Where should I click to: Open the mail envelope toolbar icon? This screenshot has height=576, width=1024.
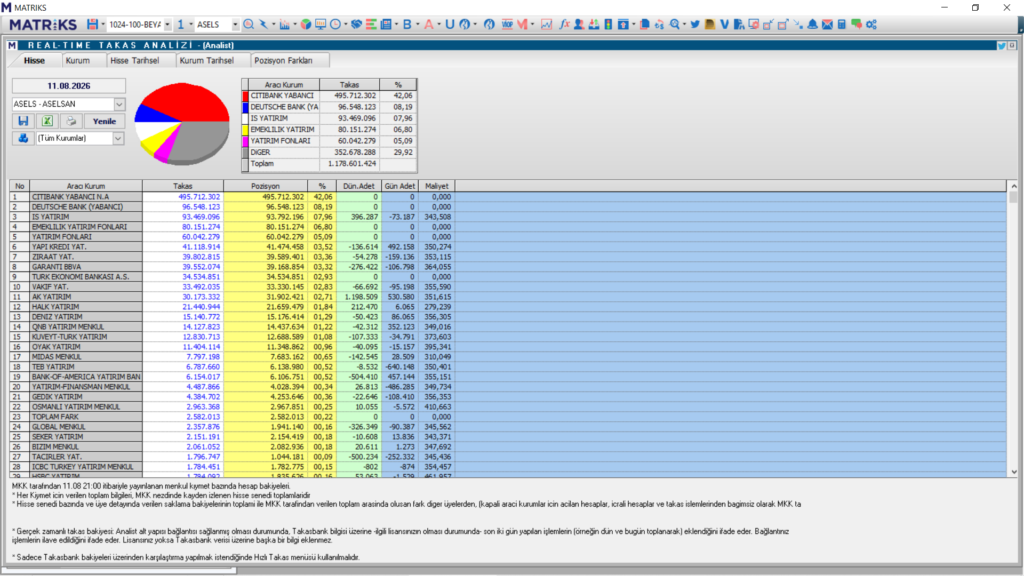827,24
